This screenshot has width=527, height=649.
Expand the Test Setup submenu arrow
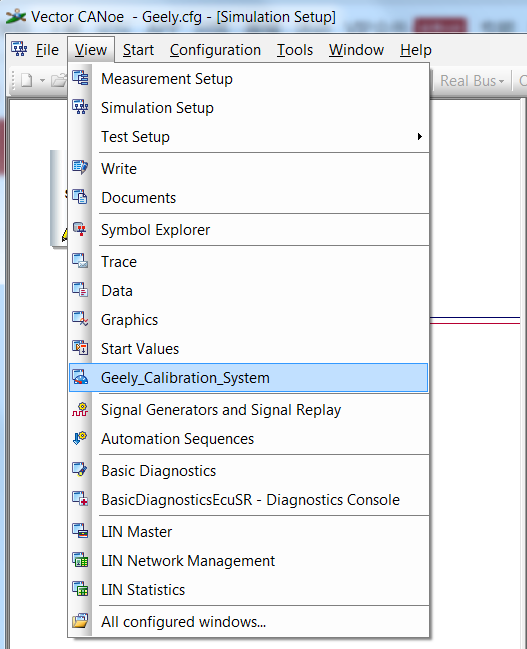pyautogui.click(x=420, y=136)
